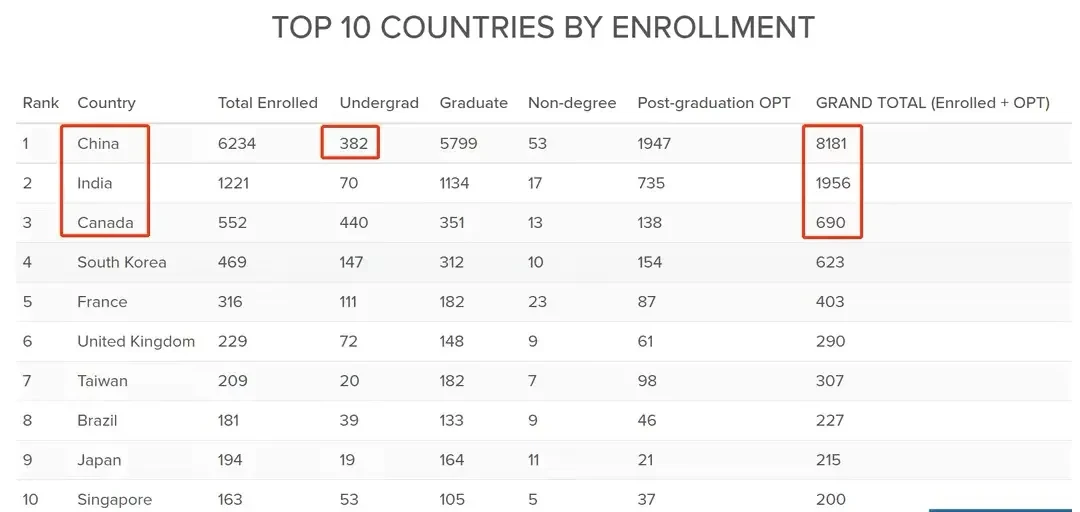
Task: Click the page title TOP 10 COUNTRIES
Action: [543, 28]
